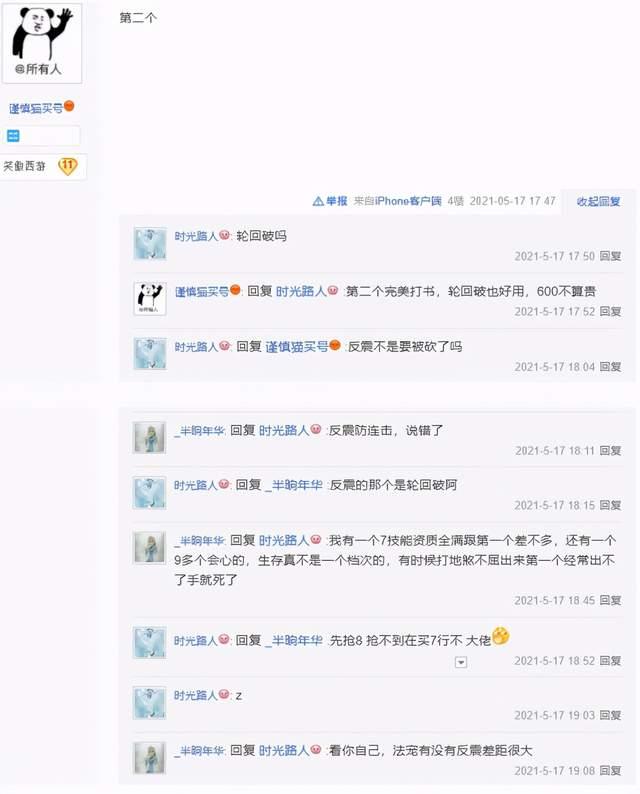Open 来自iPhone客户端 link
The image size is (640, 794).
pyautogui.click(x=397, y=201)
